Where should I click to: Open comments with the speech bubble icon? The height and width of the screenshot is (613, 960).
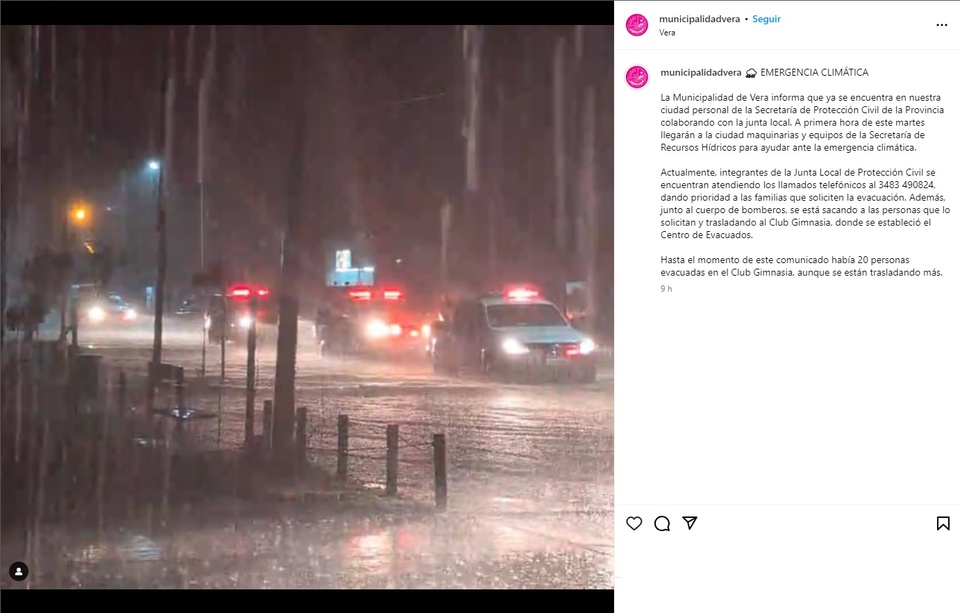click(x=662, y=523)
